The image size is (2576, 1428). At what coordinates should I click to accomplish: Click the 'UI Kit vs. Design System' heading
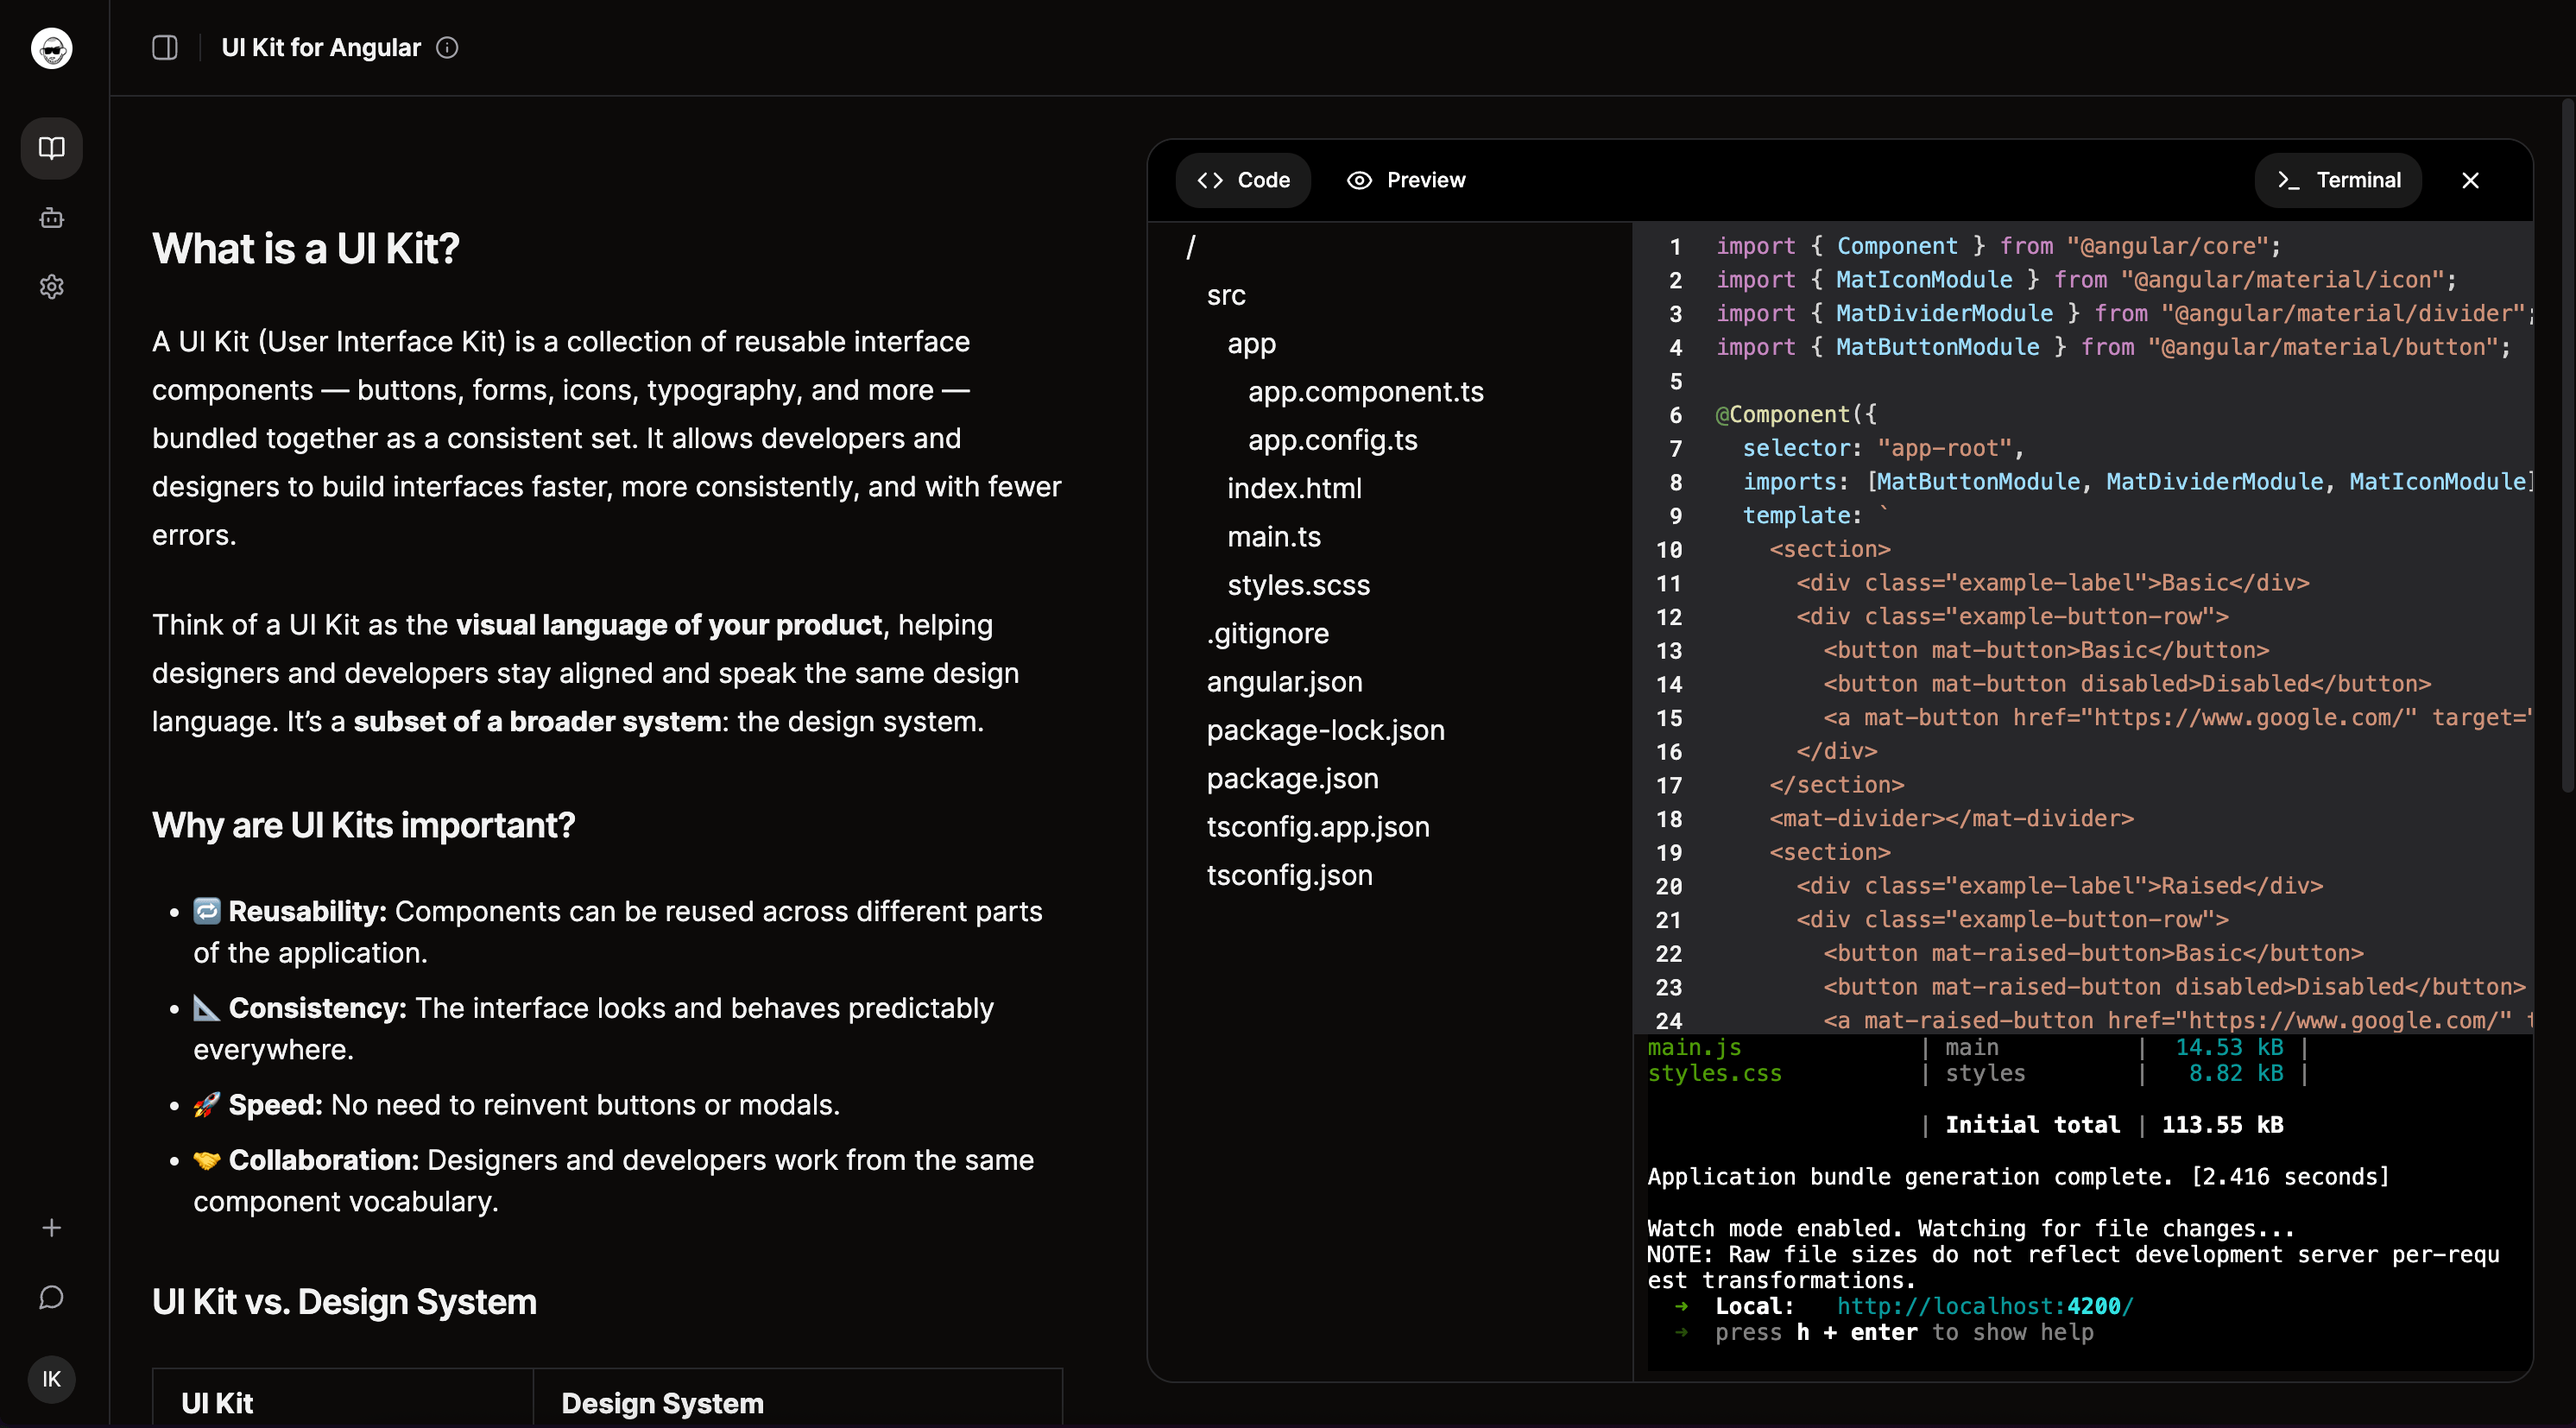pos(344,1302)
